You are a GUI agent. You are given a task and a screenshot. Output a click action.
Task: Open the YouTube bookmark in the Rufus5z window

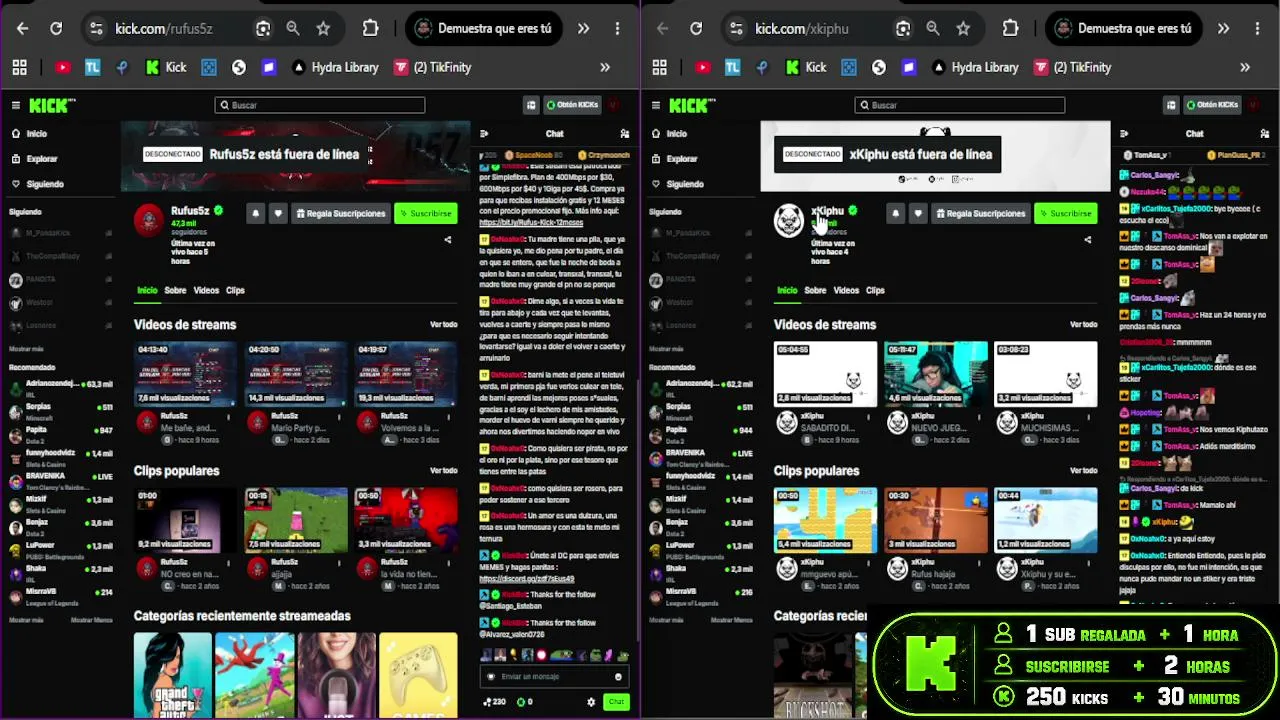click(x=62, y=67)
